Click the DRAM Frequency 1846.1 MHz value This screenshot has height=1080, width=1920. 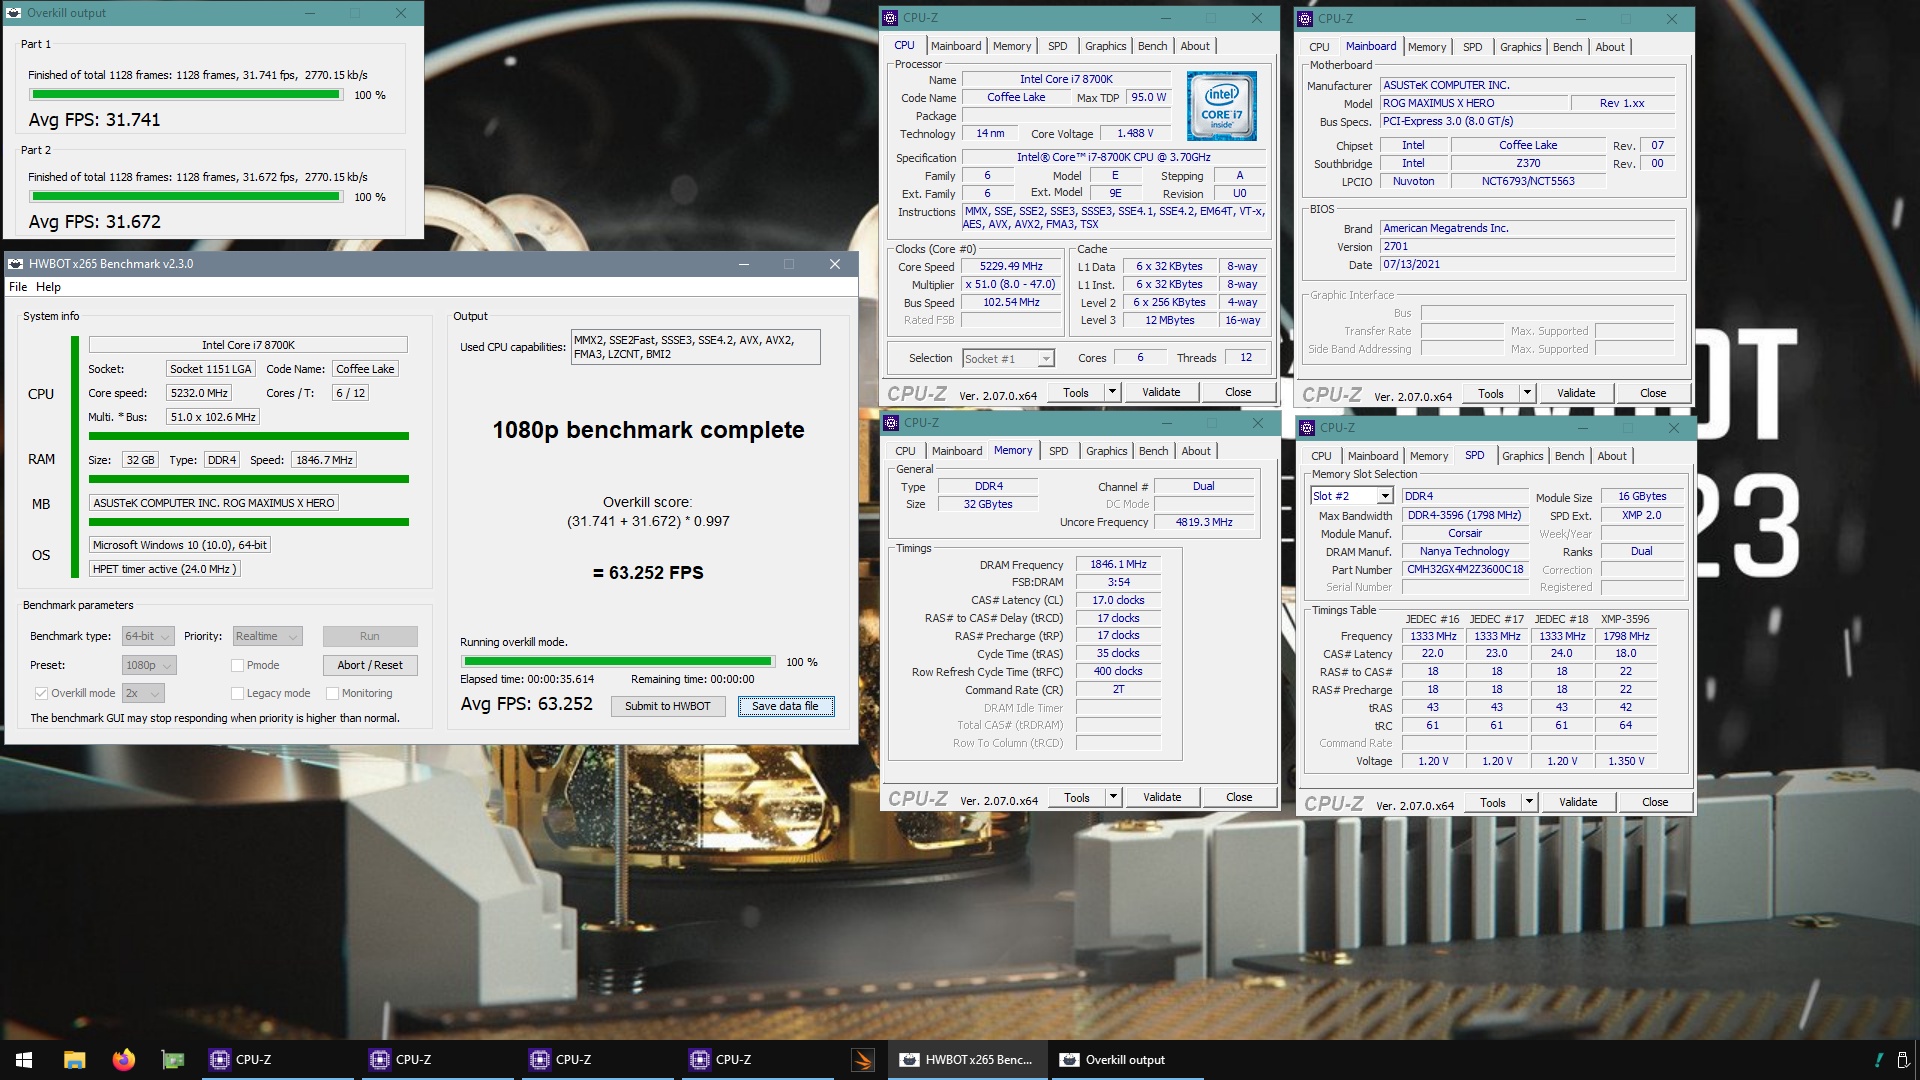(x=1118, y=565)
